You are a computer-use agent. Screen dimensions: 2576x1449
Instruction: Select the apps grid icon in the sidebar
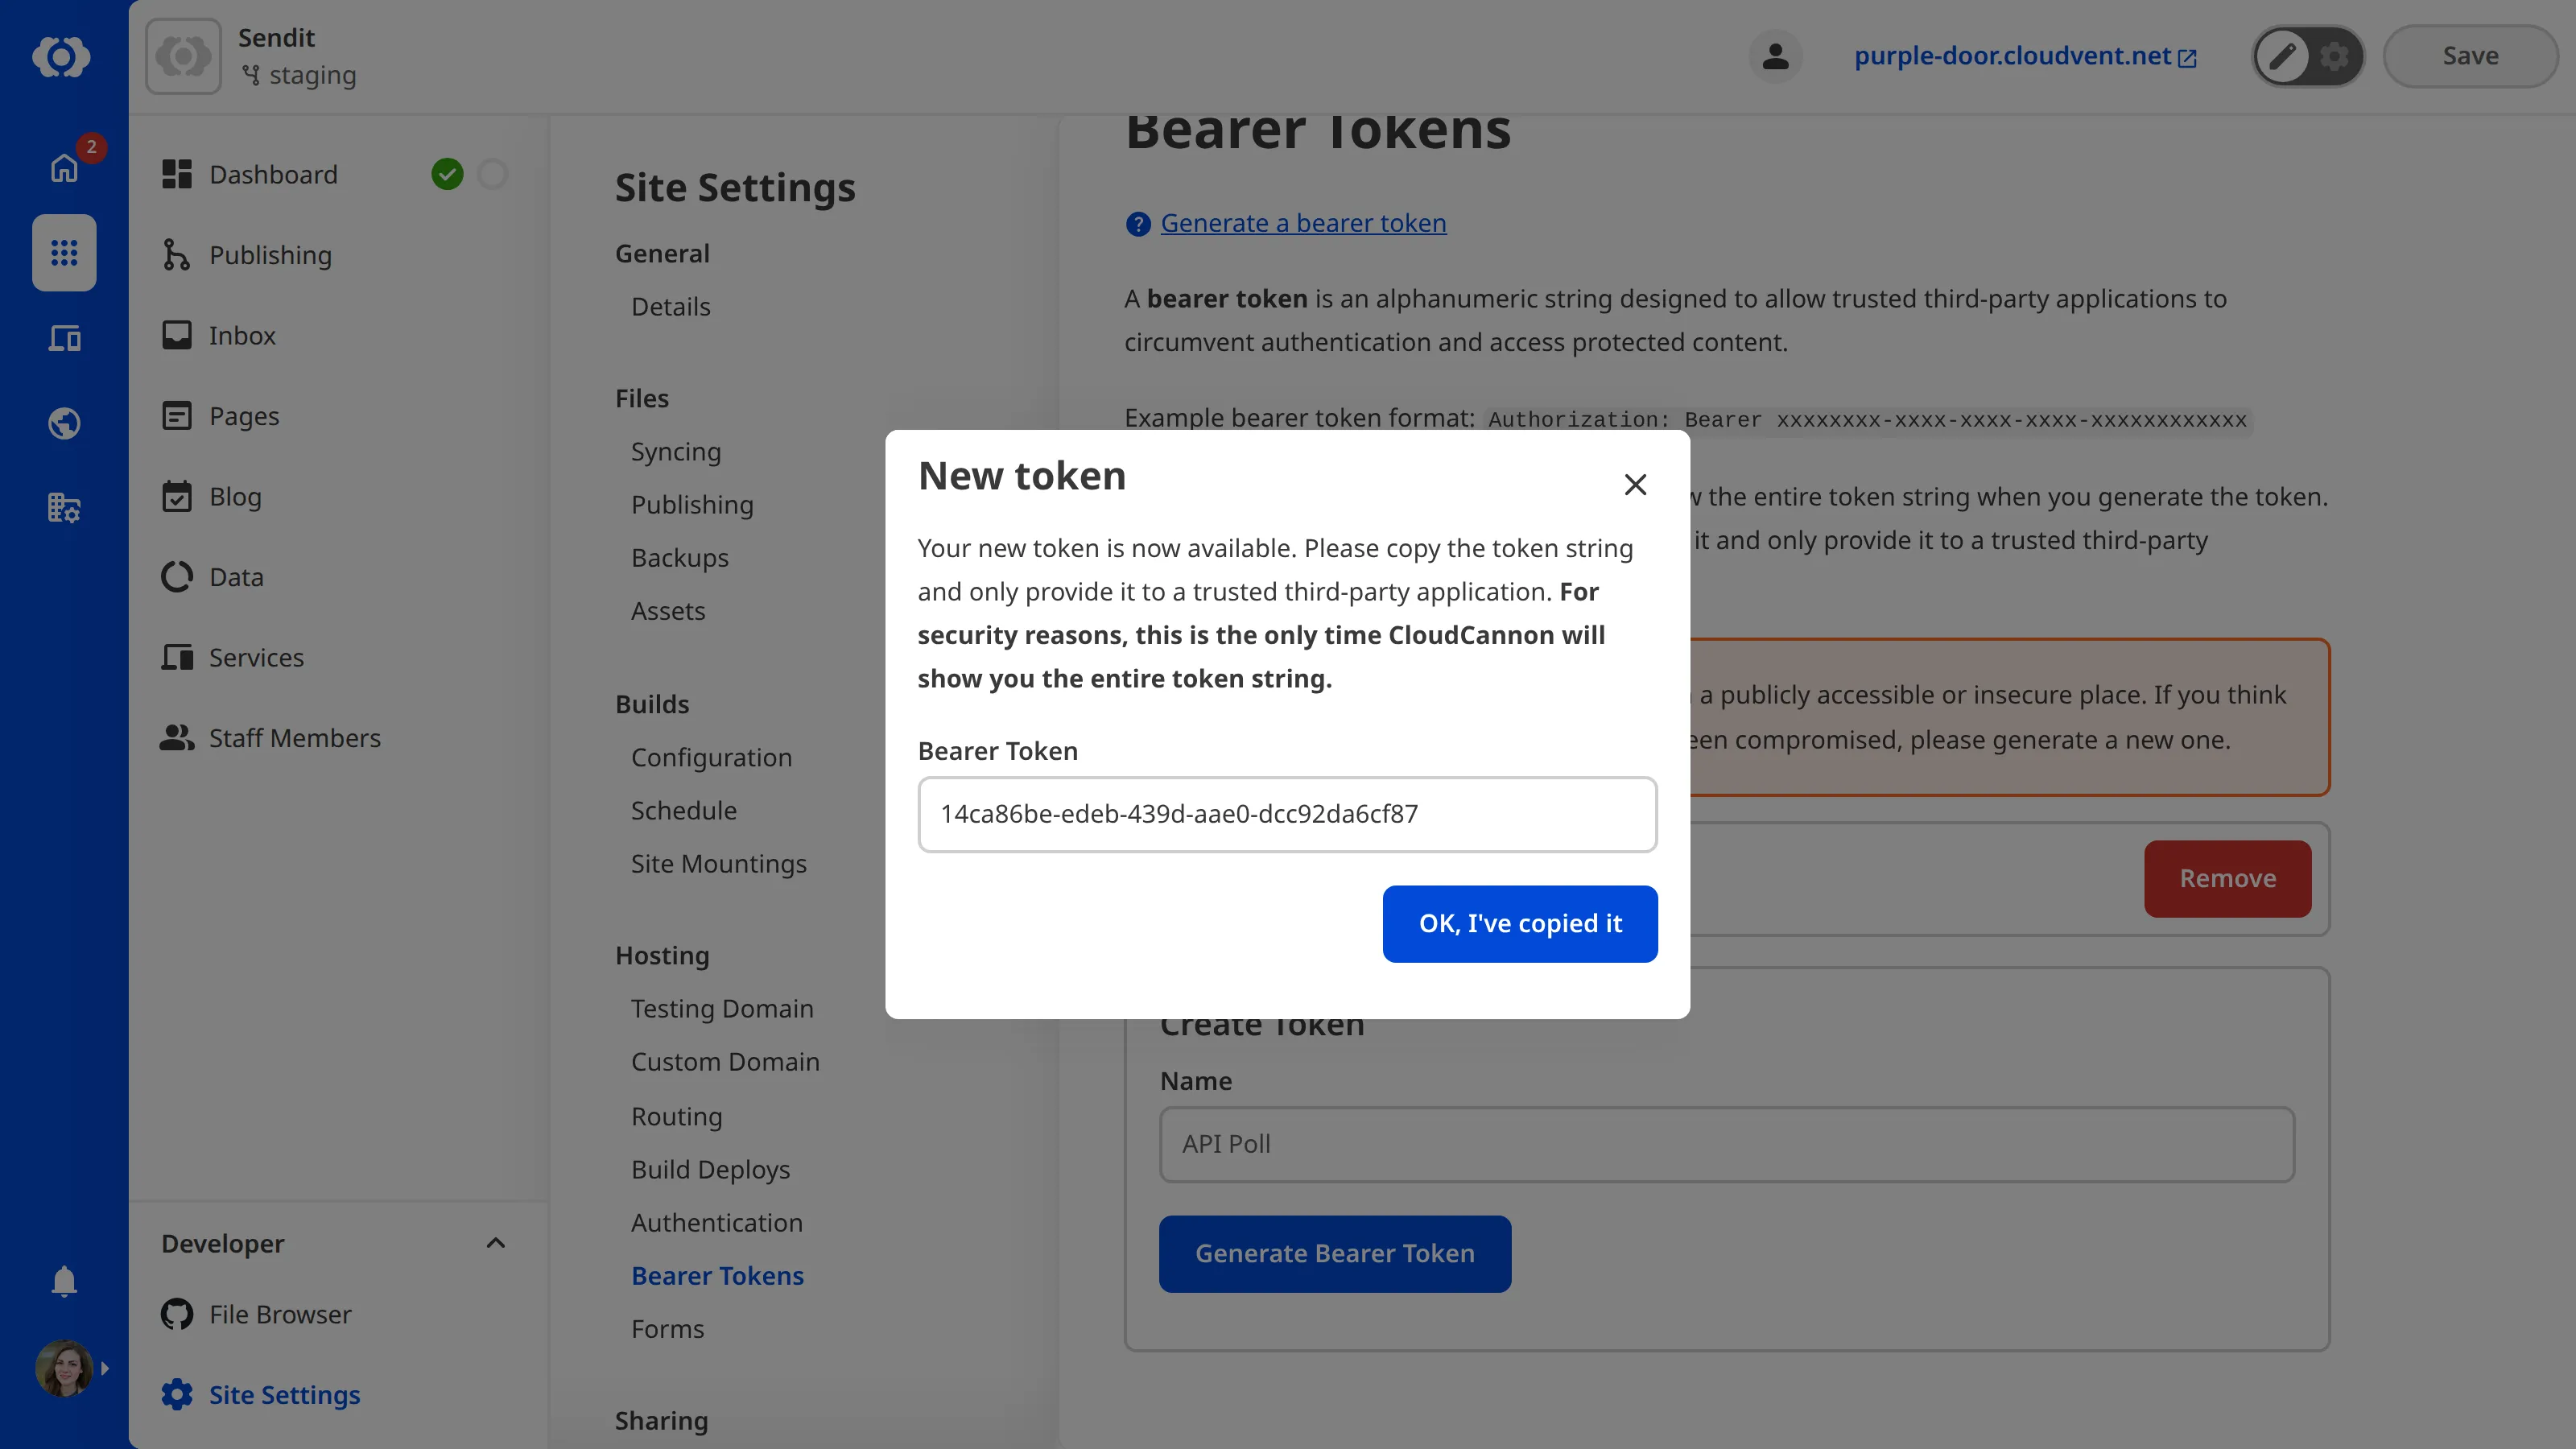[63, 253]
